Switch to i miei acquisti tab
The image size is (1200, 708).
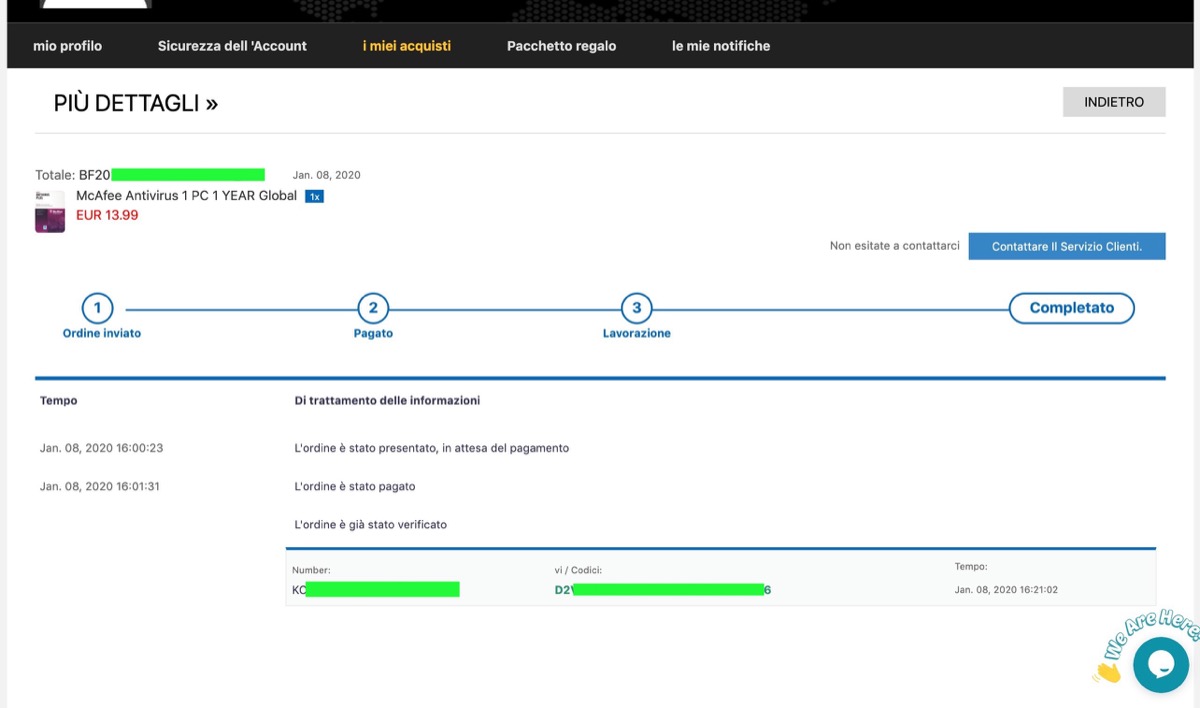pos(406,46)
